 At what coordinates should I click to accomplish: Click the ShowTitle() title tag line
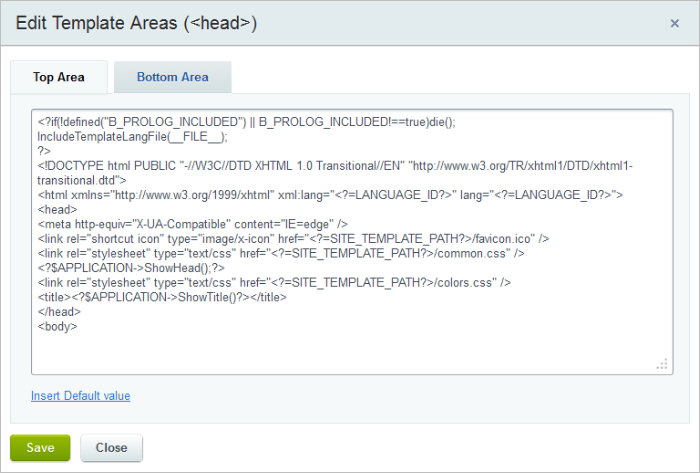point(162,297)
